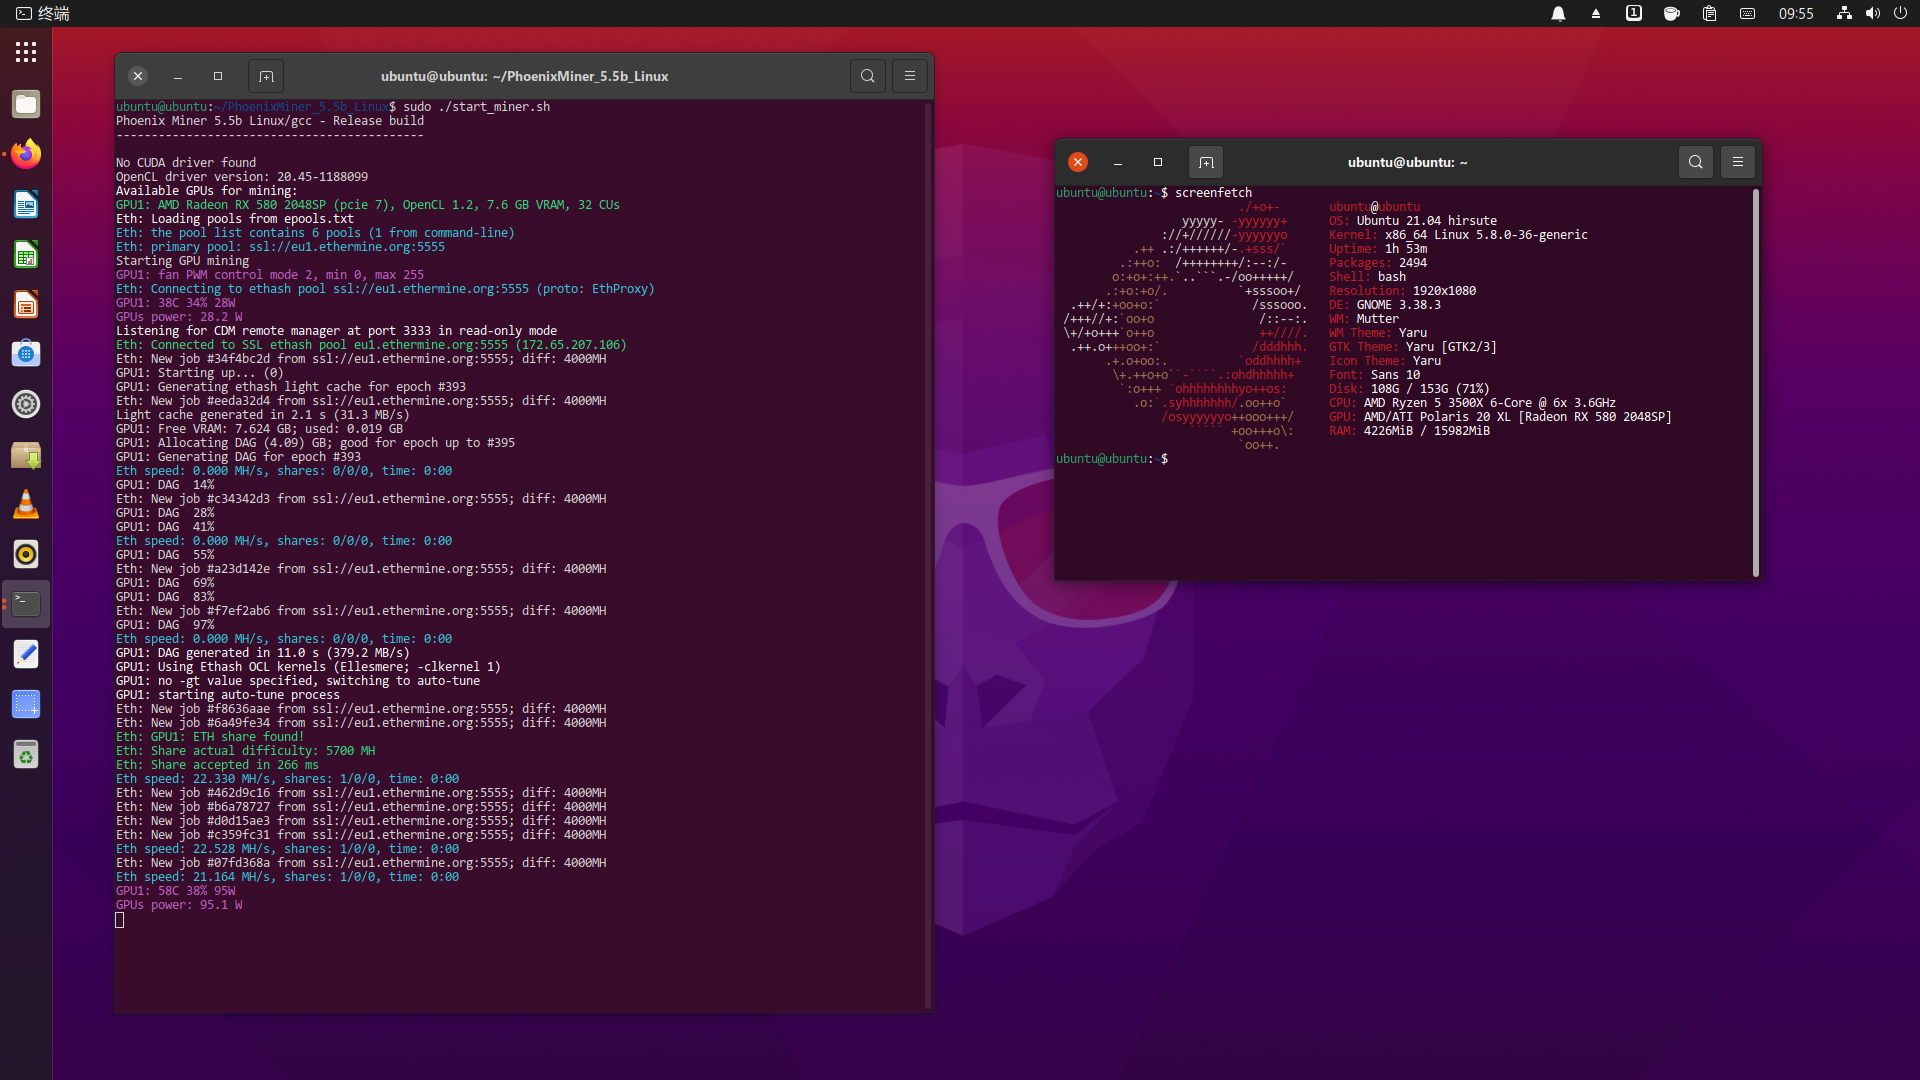This screenshot has height=1080, width=1920.
Task: Open LibreOffice Impress from dock
Action: [26, 304]
